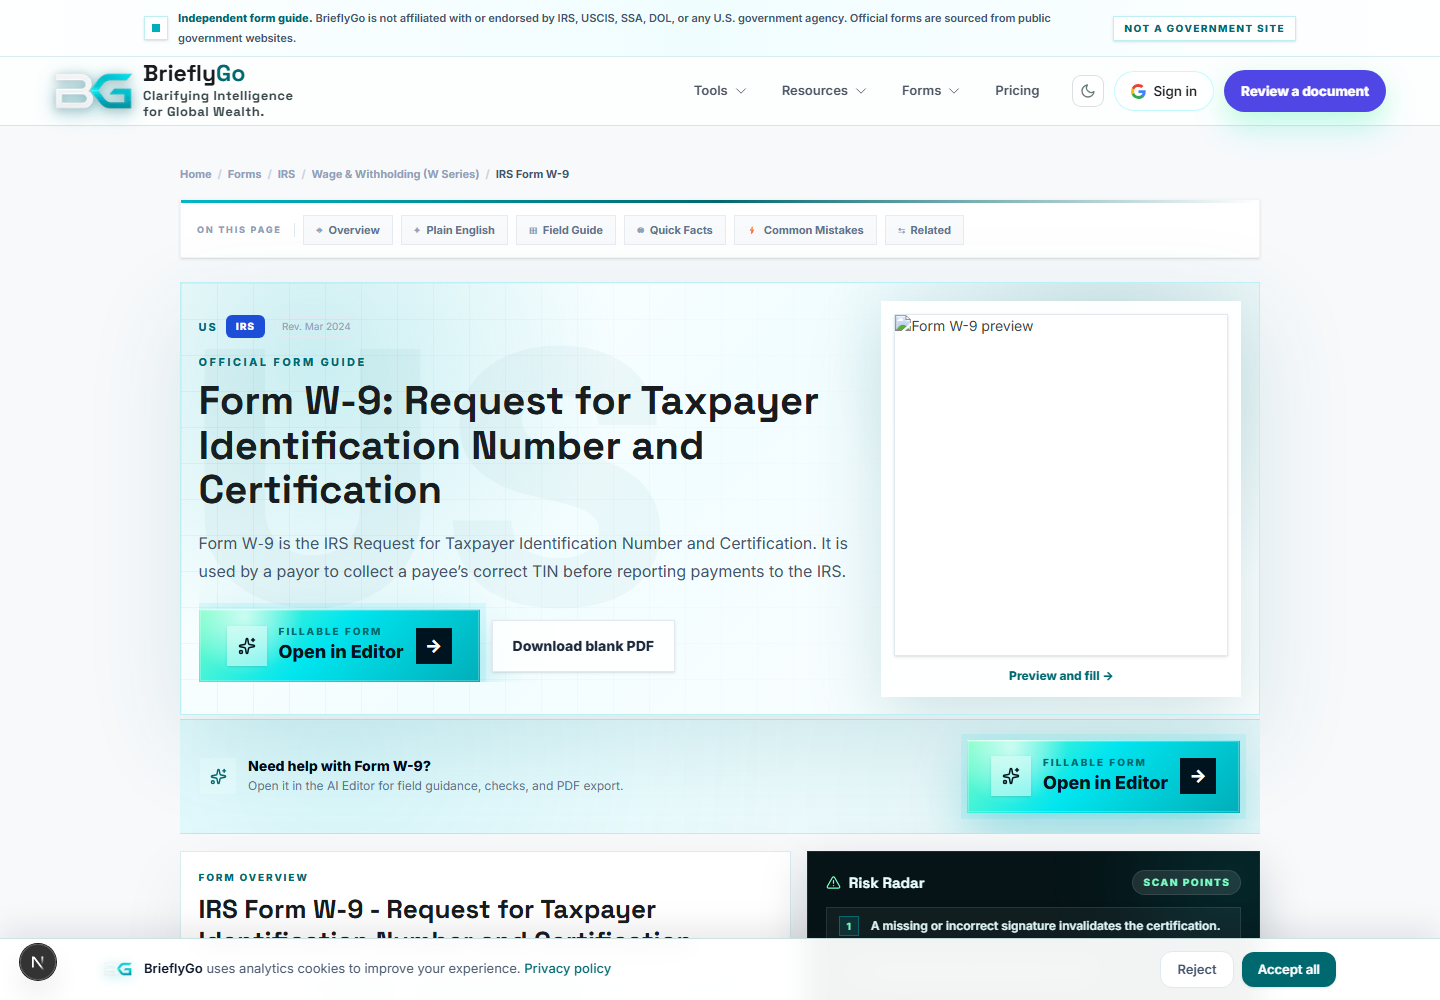
Task: Jump to the Overview section
Action: click(348, 230)
